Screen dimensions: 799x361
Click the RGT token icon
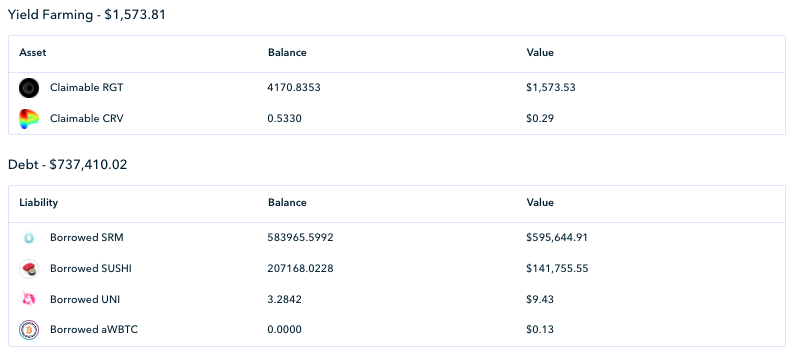click(x=29, y=88)
